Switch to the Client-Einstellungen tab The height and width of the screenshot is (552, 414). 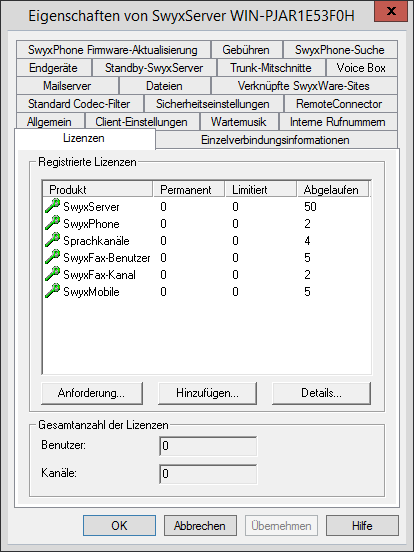142,122
